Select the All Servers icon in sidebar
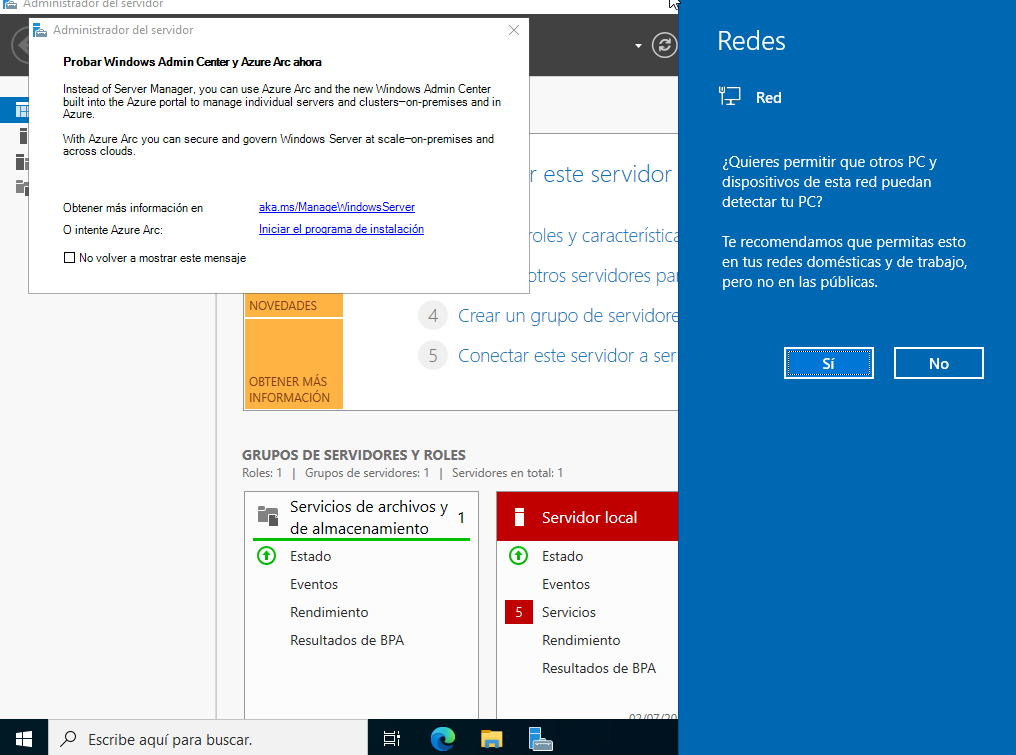The width and height of the screenshot is (1016, 755). 22,161
